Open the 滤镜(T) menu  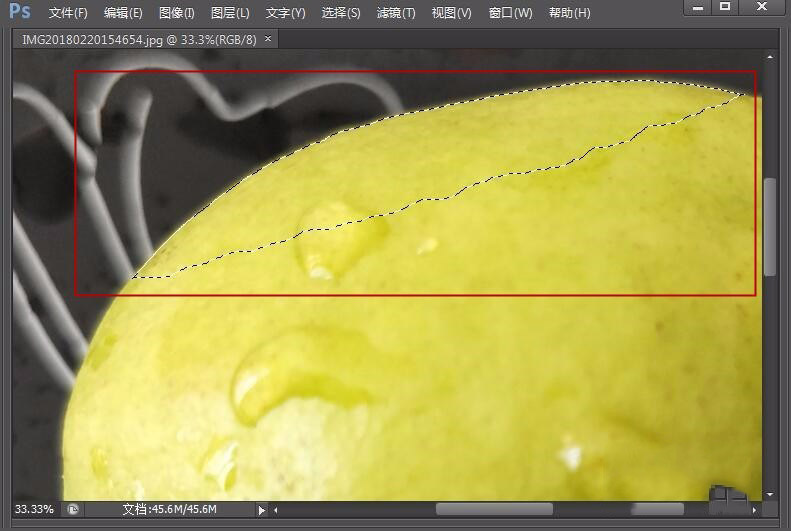click(x=396, y=13)
